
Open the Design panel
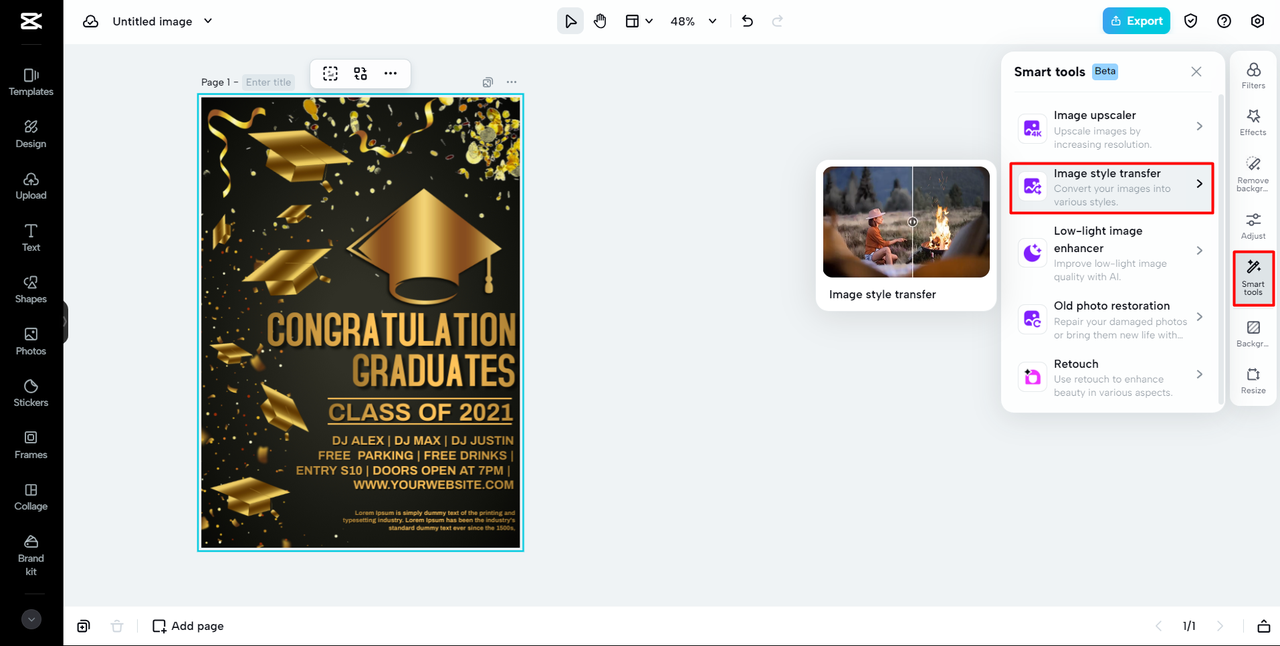(31, 134)
